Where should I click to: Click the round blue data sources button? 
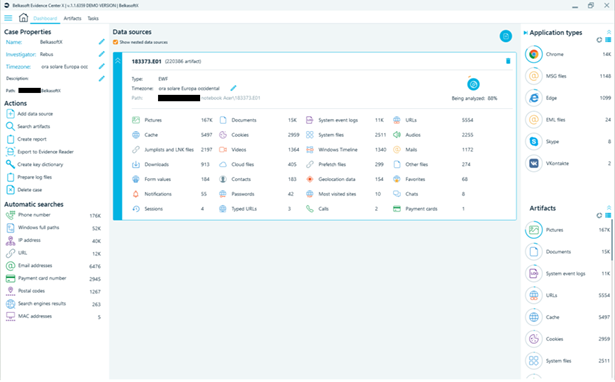pos(506,36)
